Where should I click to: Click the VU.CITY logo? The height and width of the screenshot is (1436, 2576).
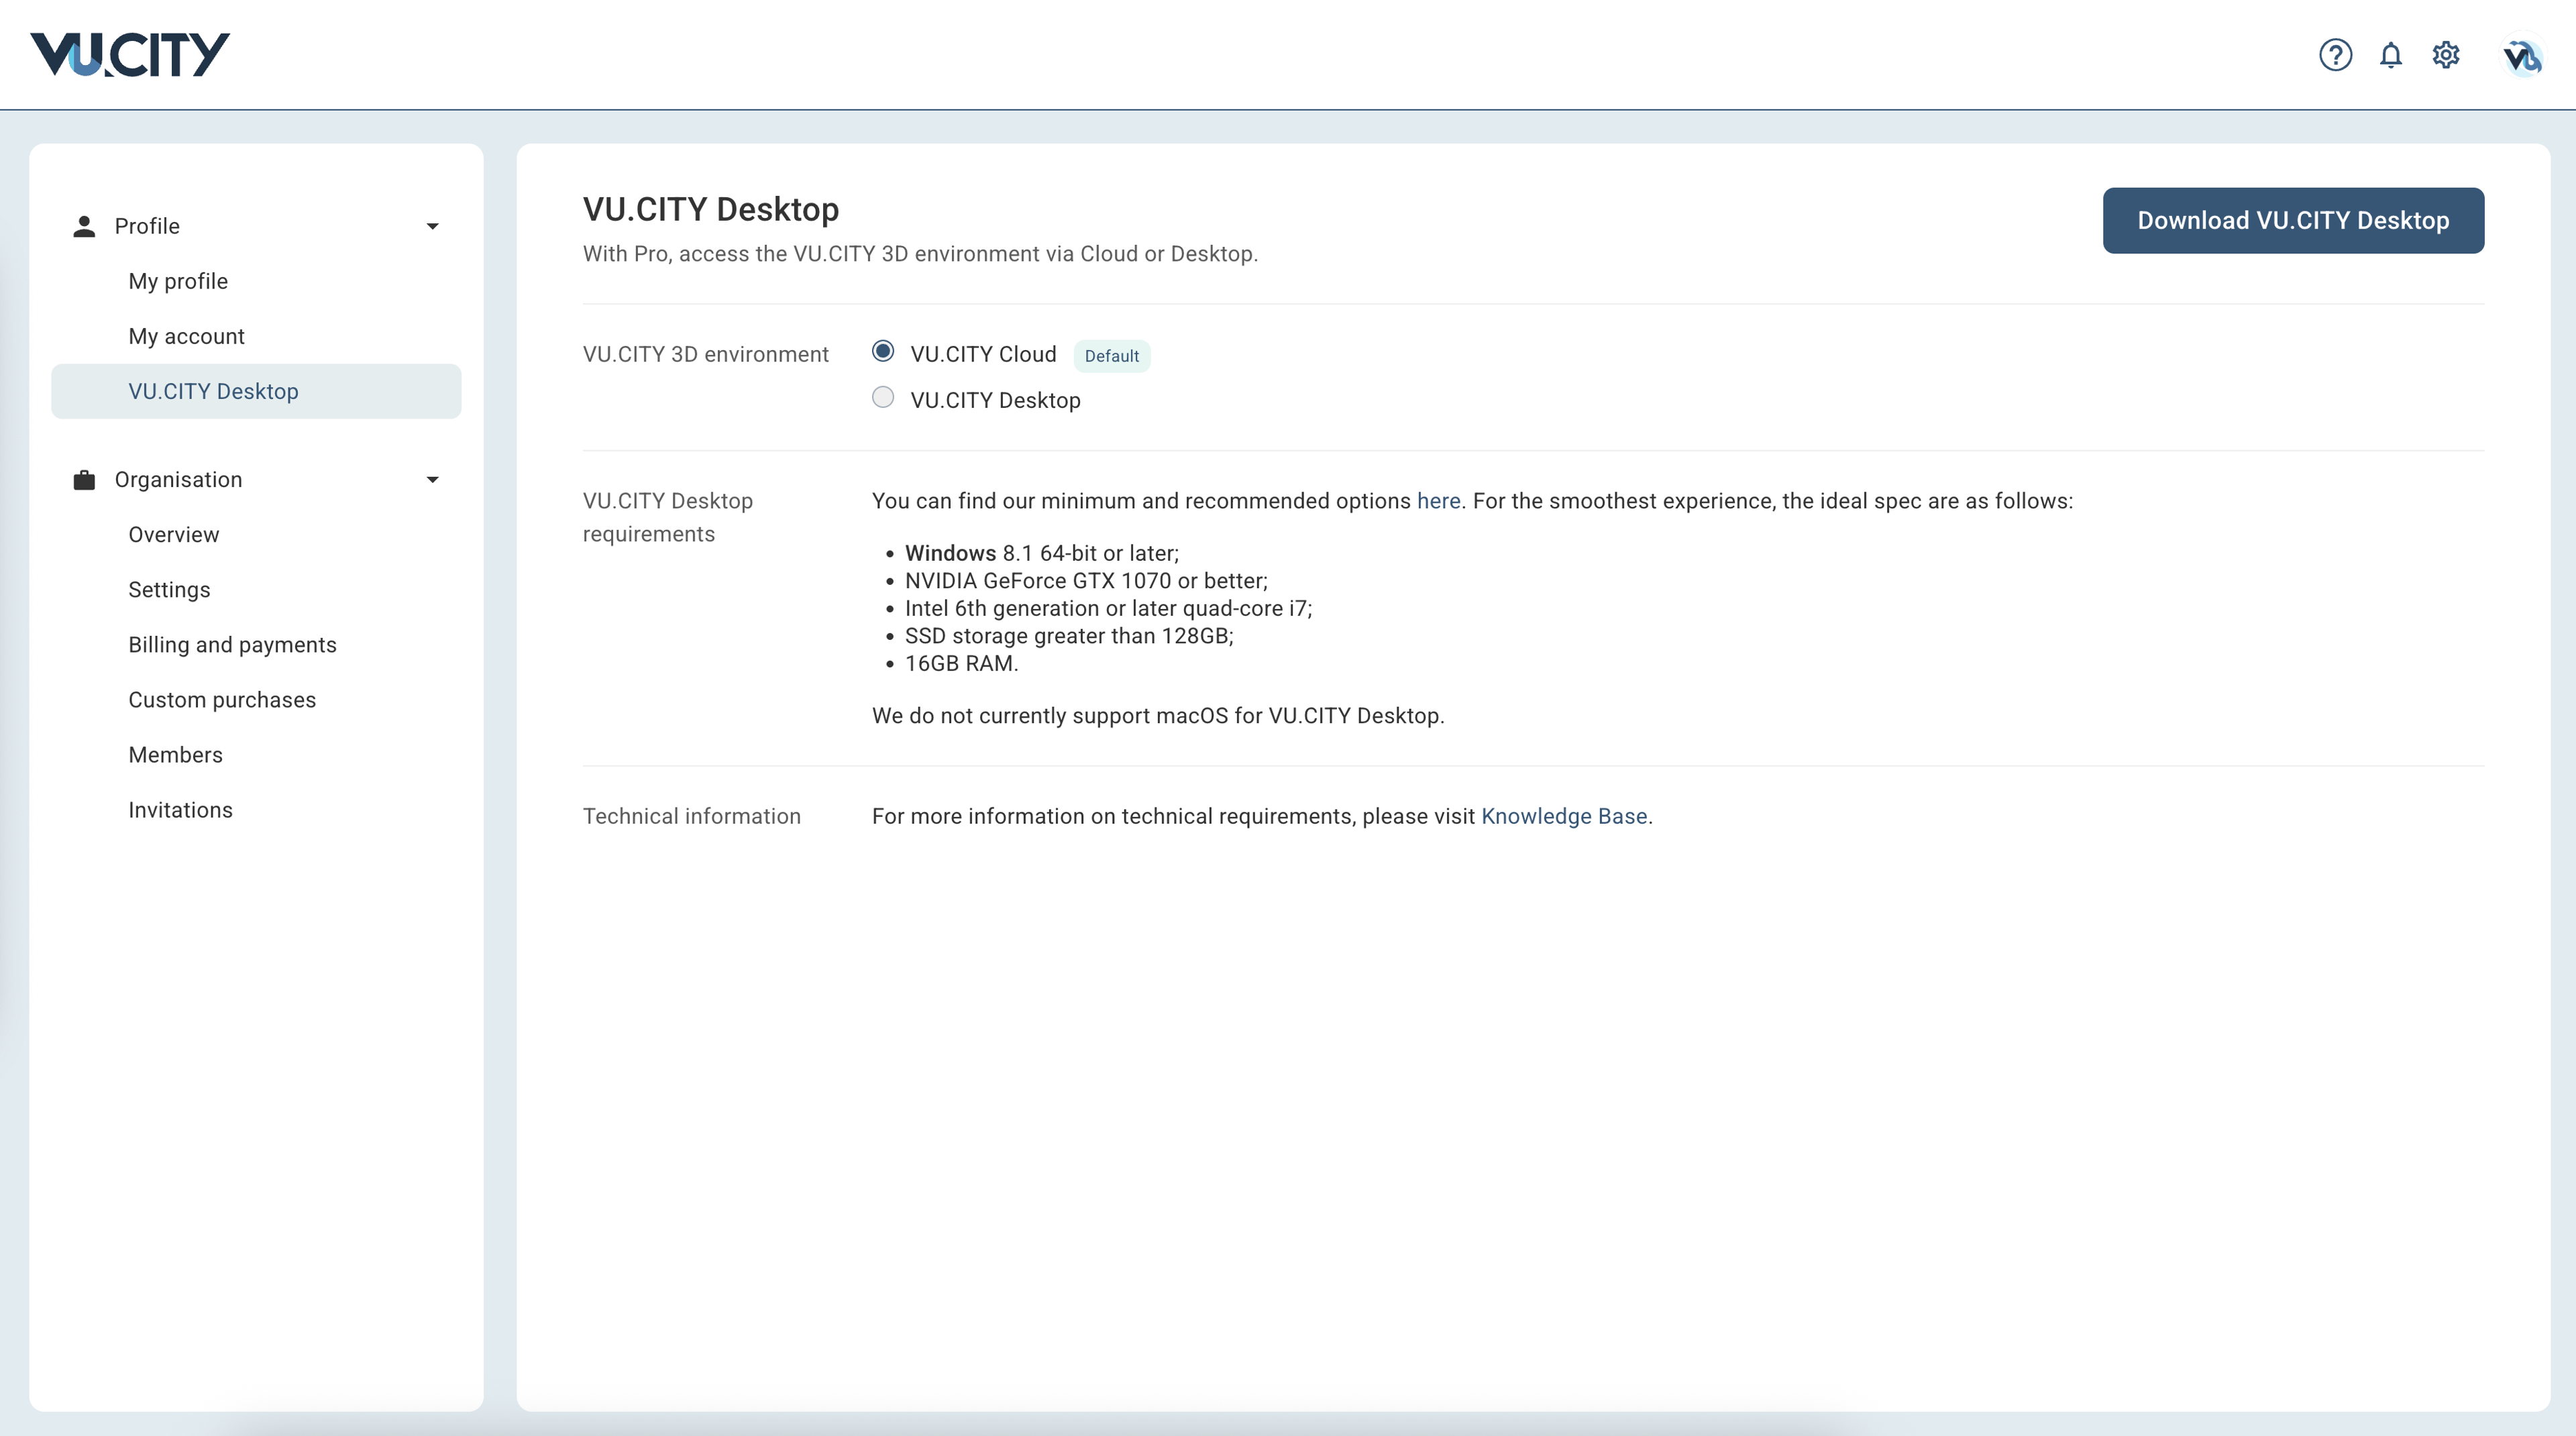tap(130, 54)
